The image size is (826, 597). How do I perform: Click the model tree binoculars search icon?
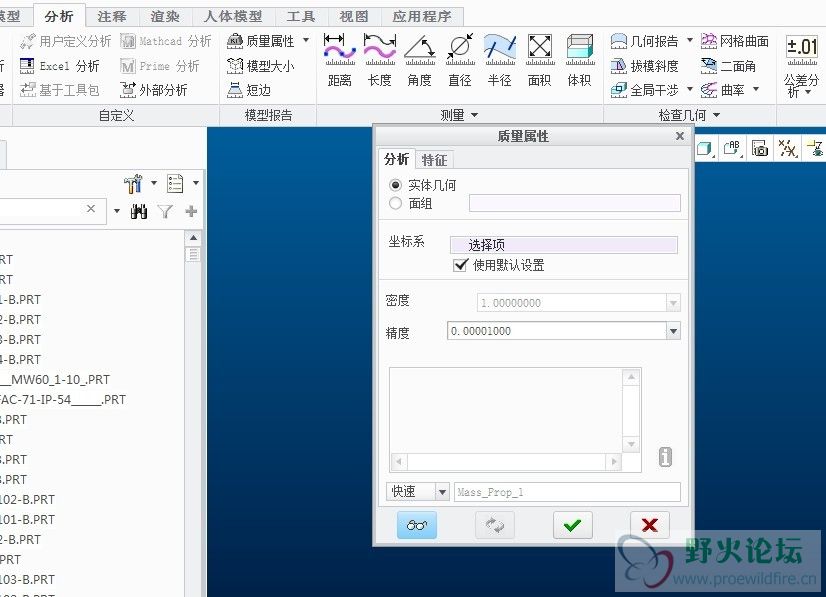pyautogui.click(x=139, y=212)
